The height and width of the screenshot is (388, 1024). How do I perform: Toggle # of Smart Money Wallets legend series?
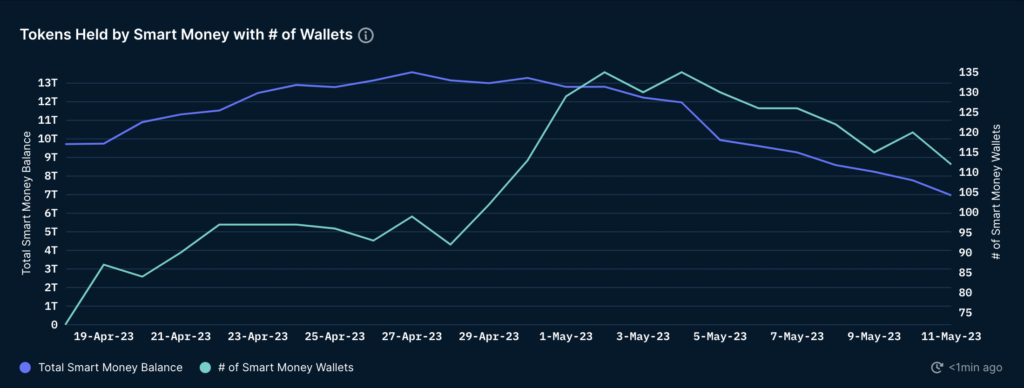coord(276,368)
